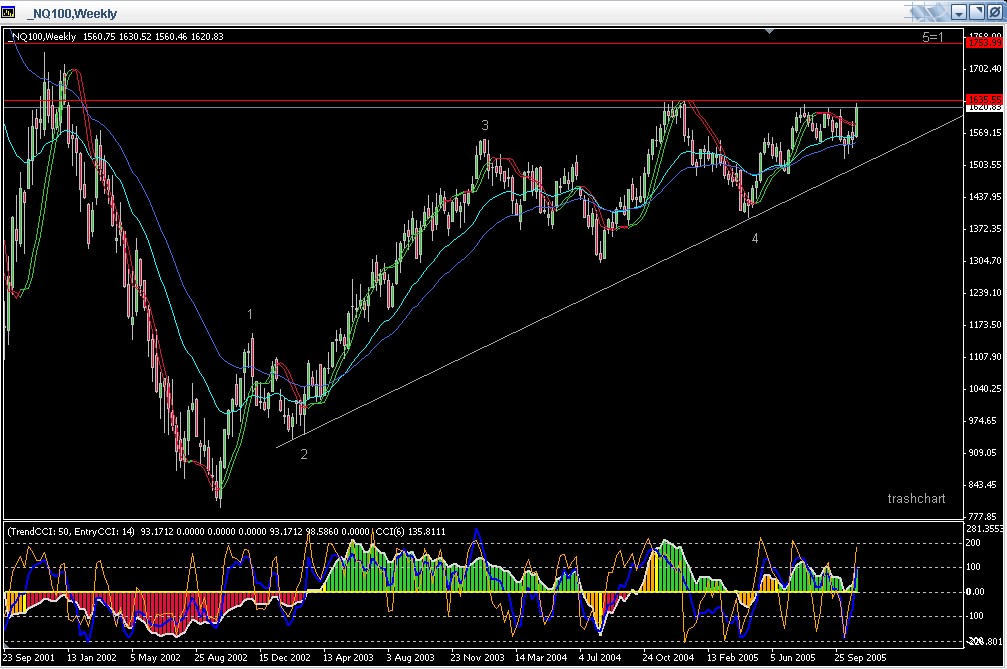
Task: Select the red 1635.55 price level tag
Action: 984,100
